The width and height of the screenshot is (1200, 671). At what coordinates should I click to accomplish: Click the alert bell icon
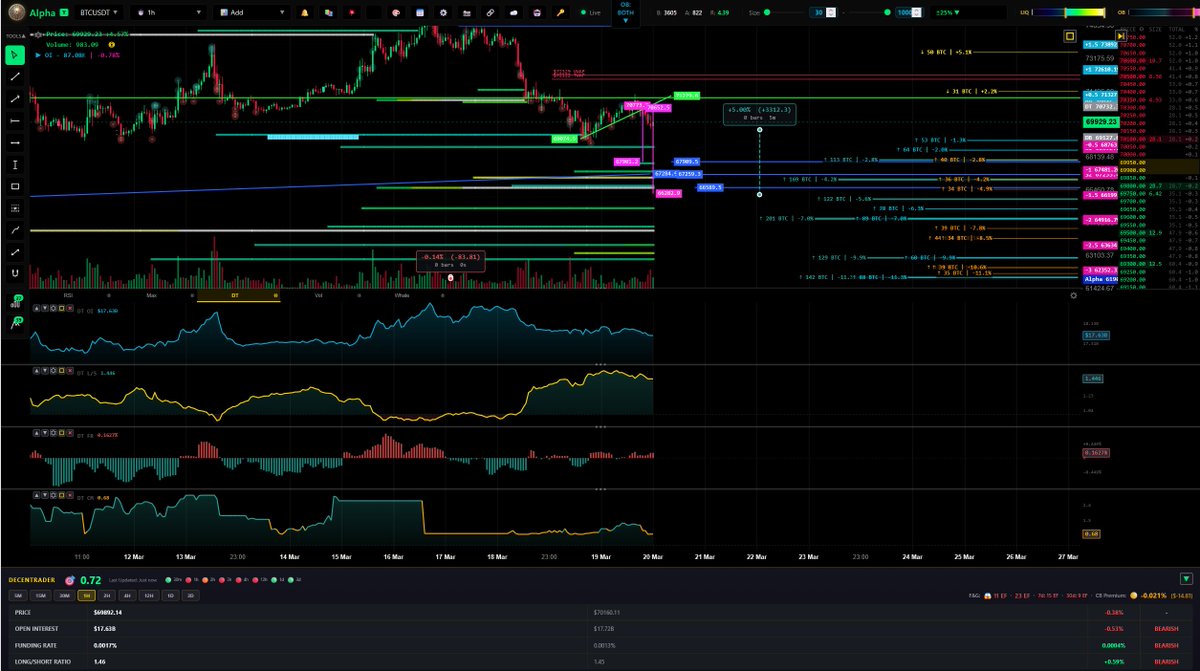point(304,13)
